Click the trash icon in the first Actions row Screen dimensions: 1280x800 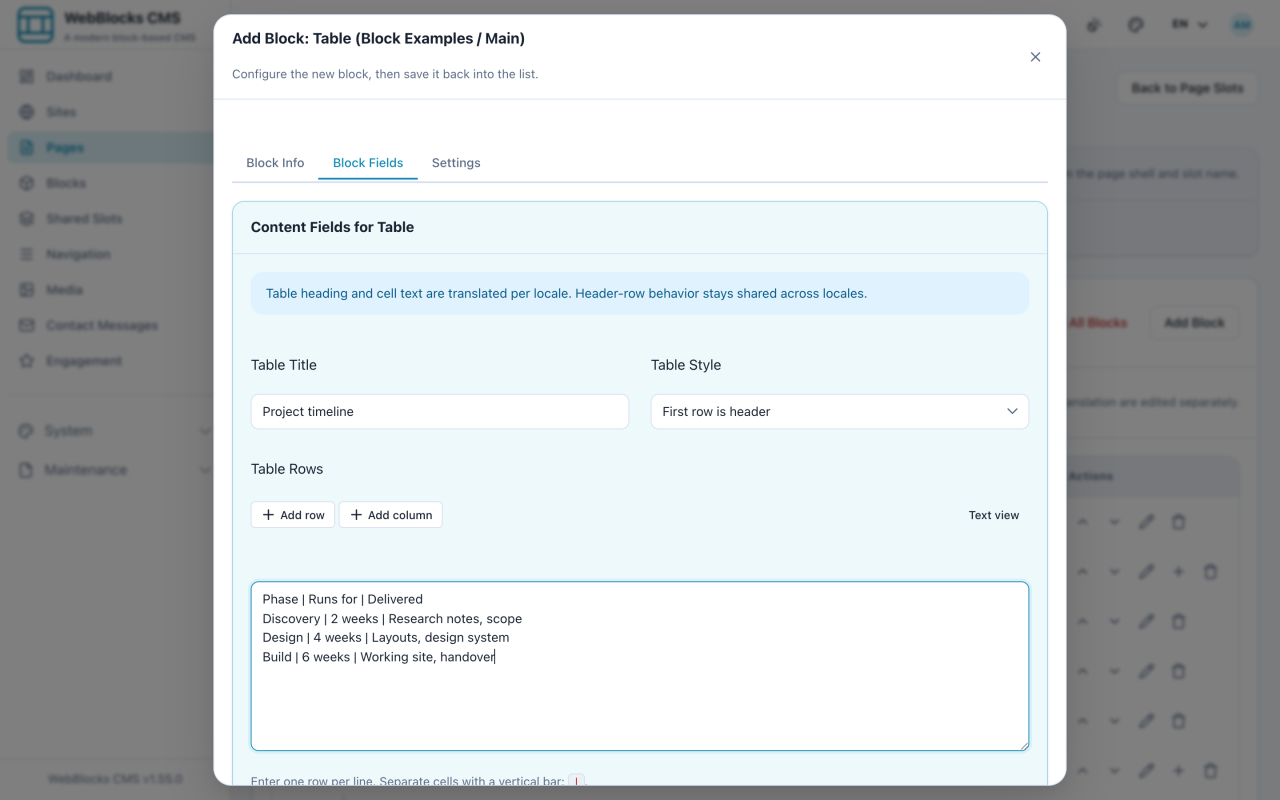click(x=1178, y=522)
